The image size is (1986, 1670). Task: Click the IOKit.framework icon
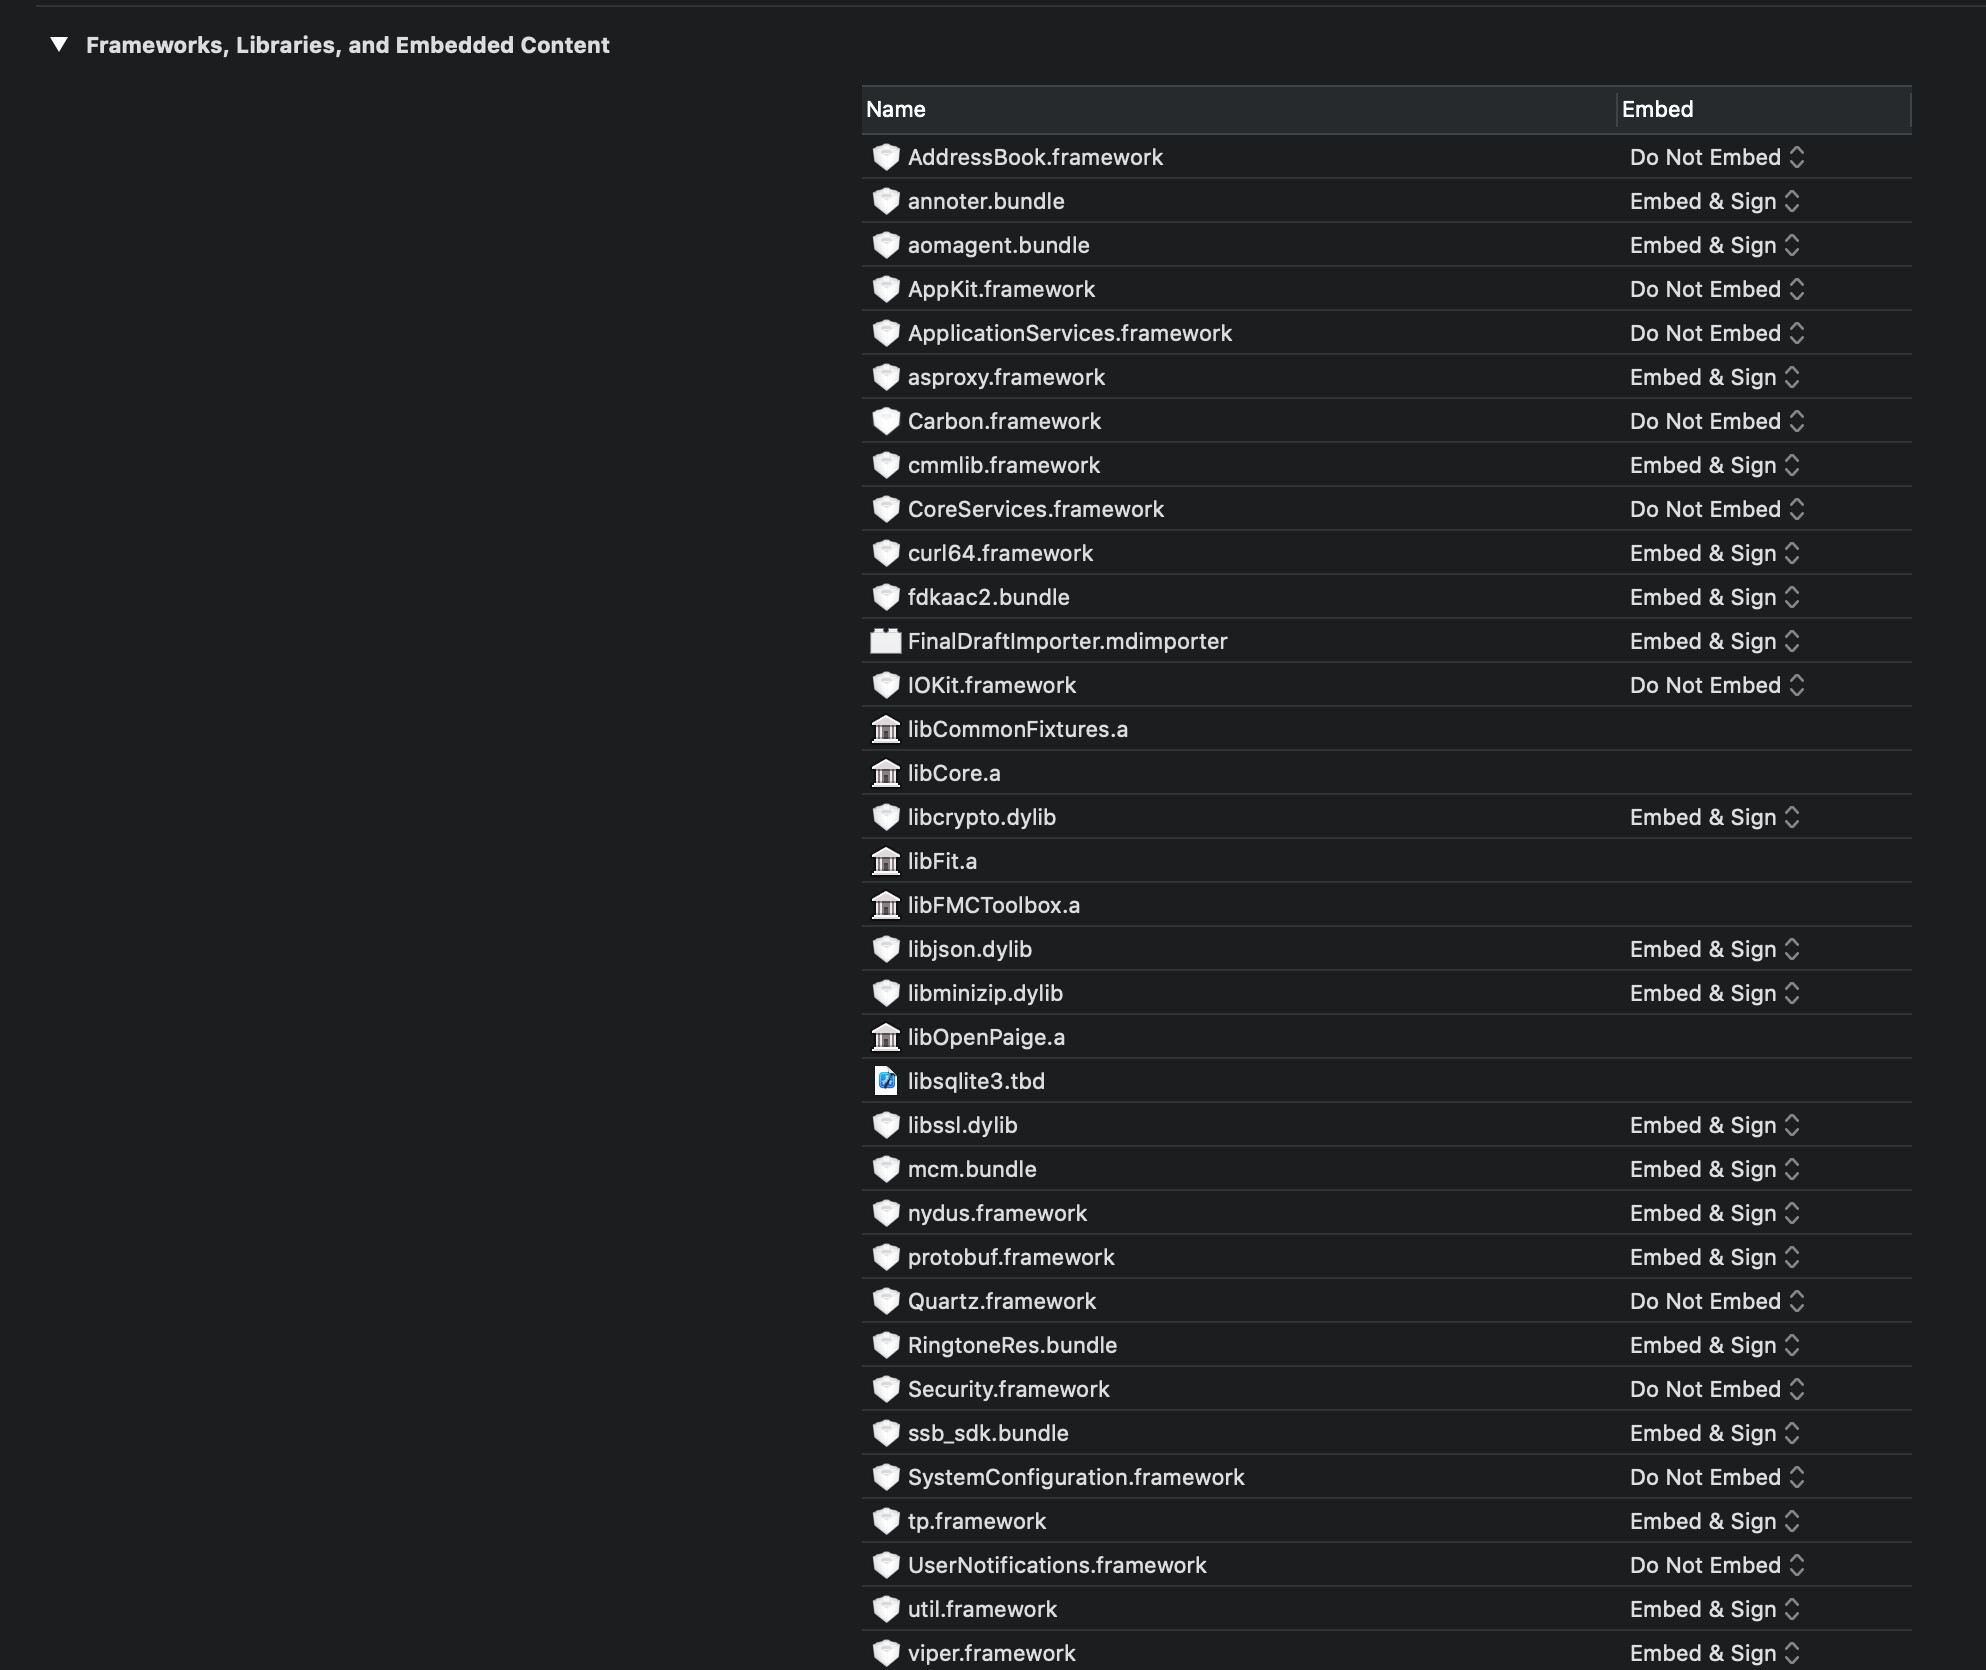[886, 685]
